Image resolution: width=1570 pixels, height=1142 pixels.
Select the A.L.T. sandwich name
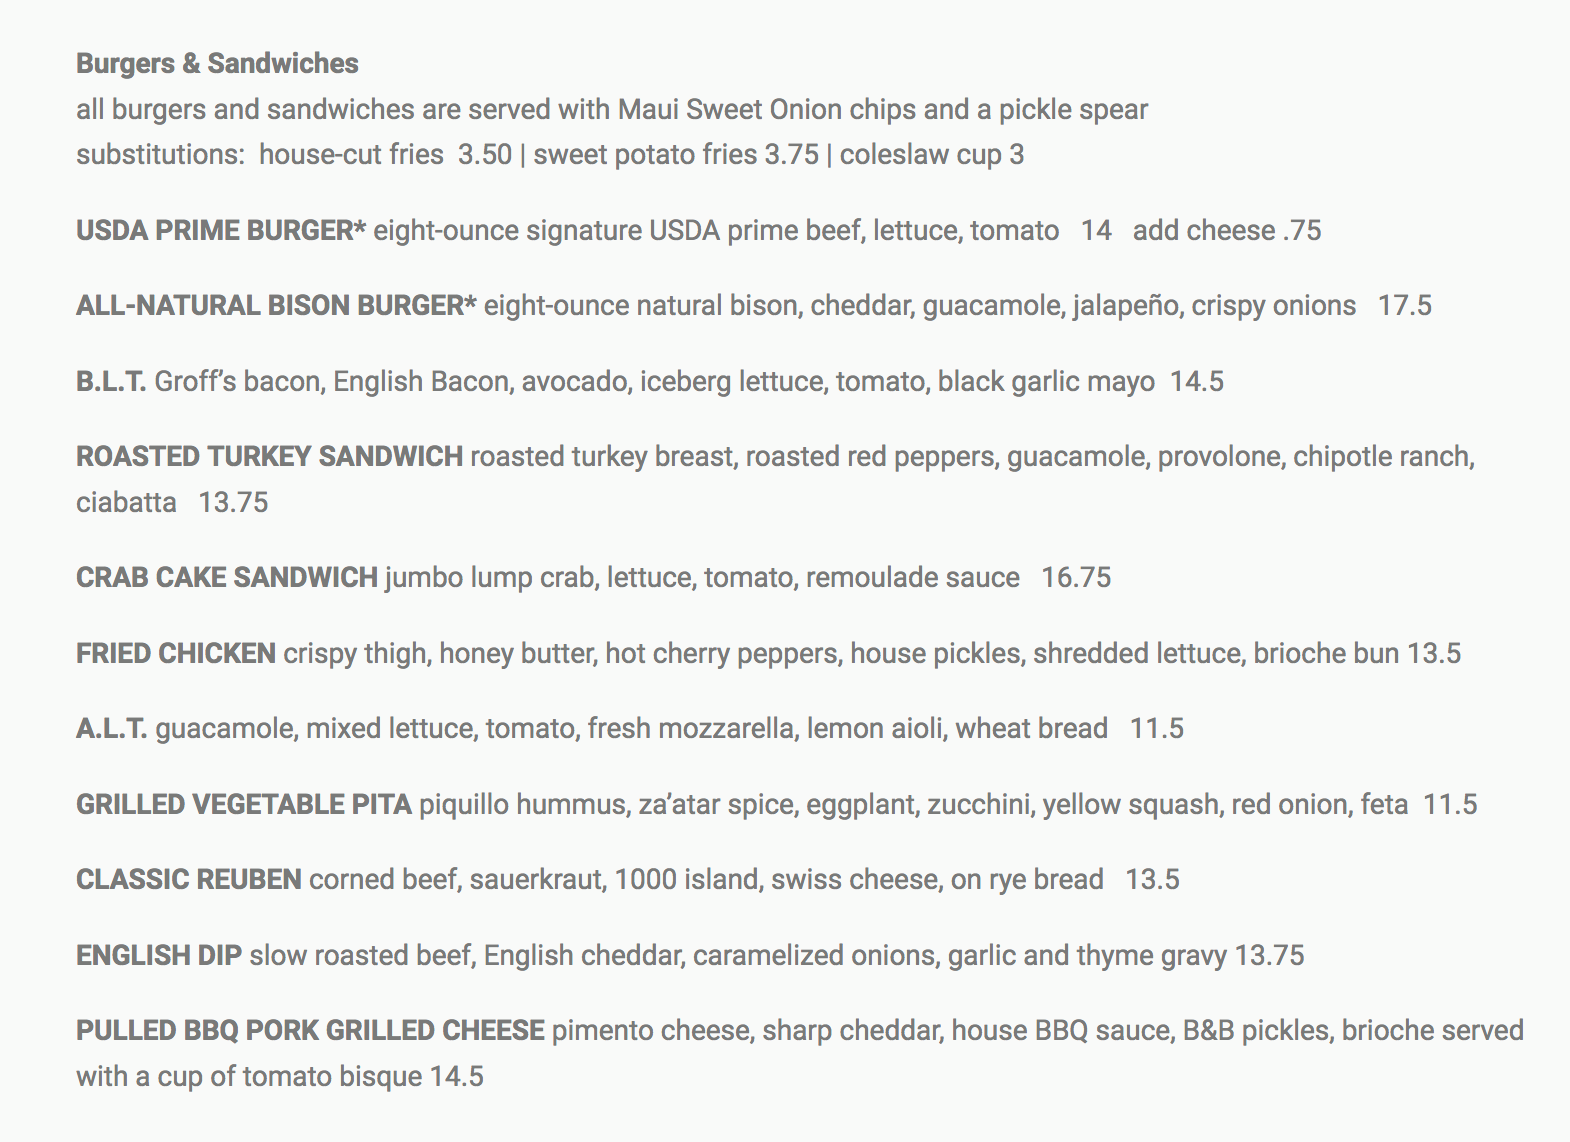click(111, 729)
